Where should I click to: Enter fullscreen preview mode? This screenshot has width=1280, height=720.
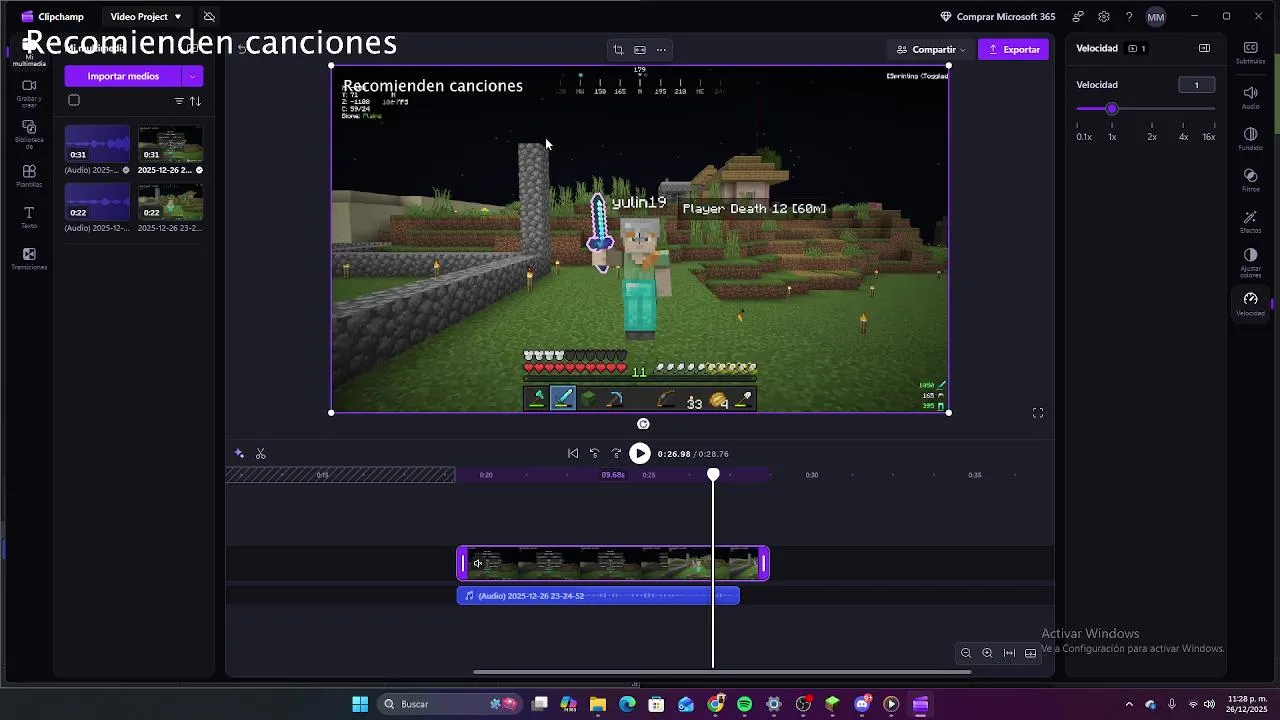[1038, 413]
